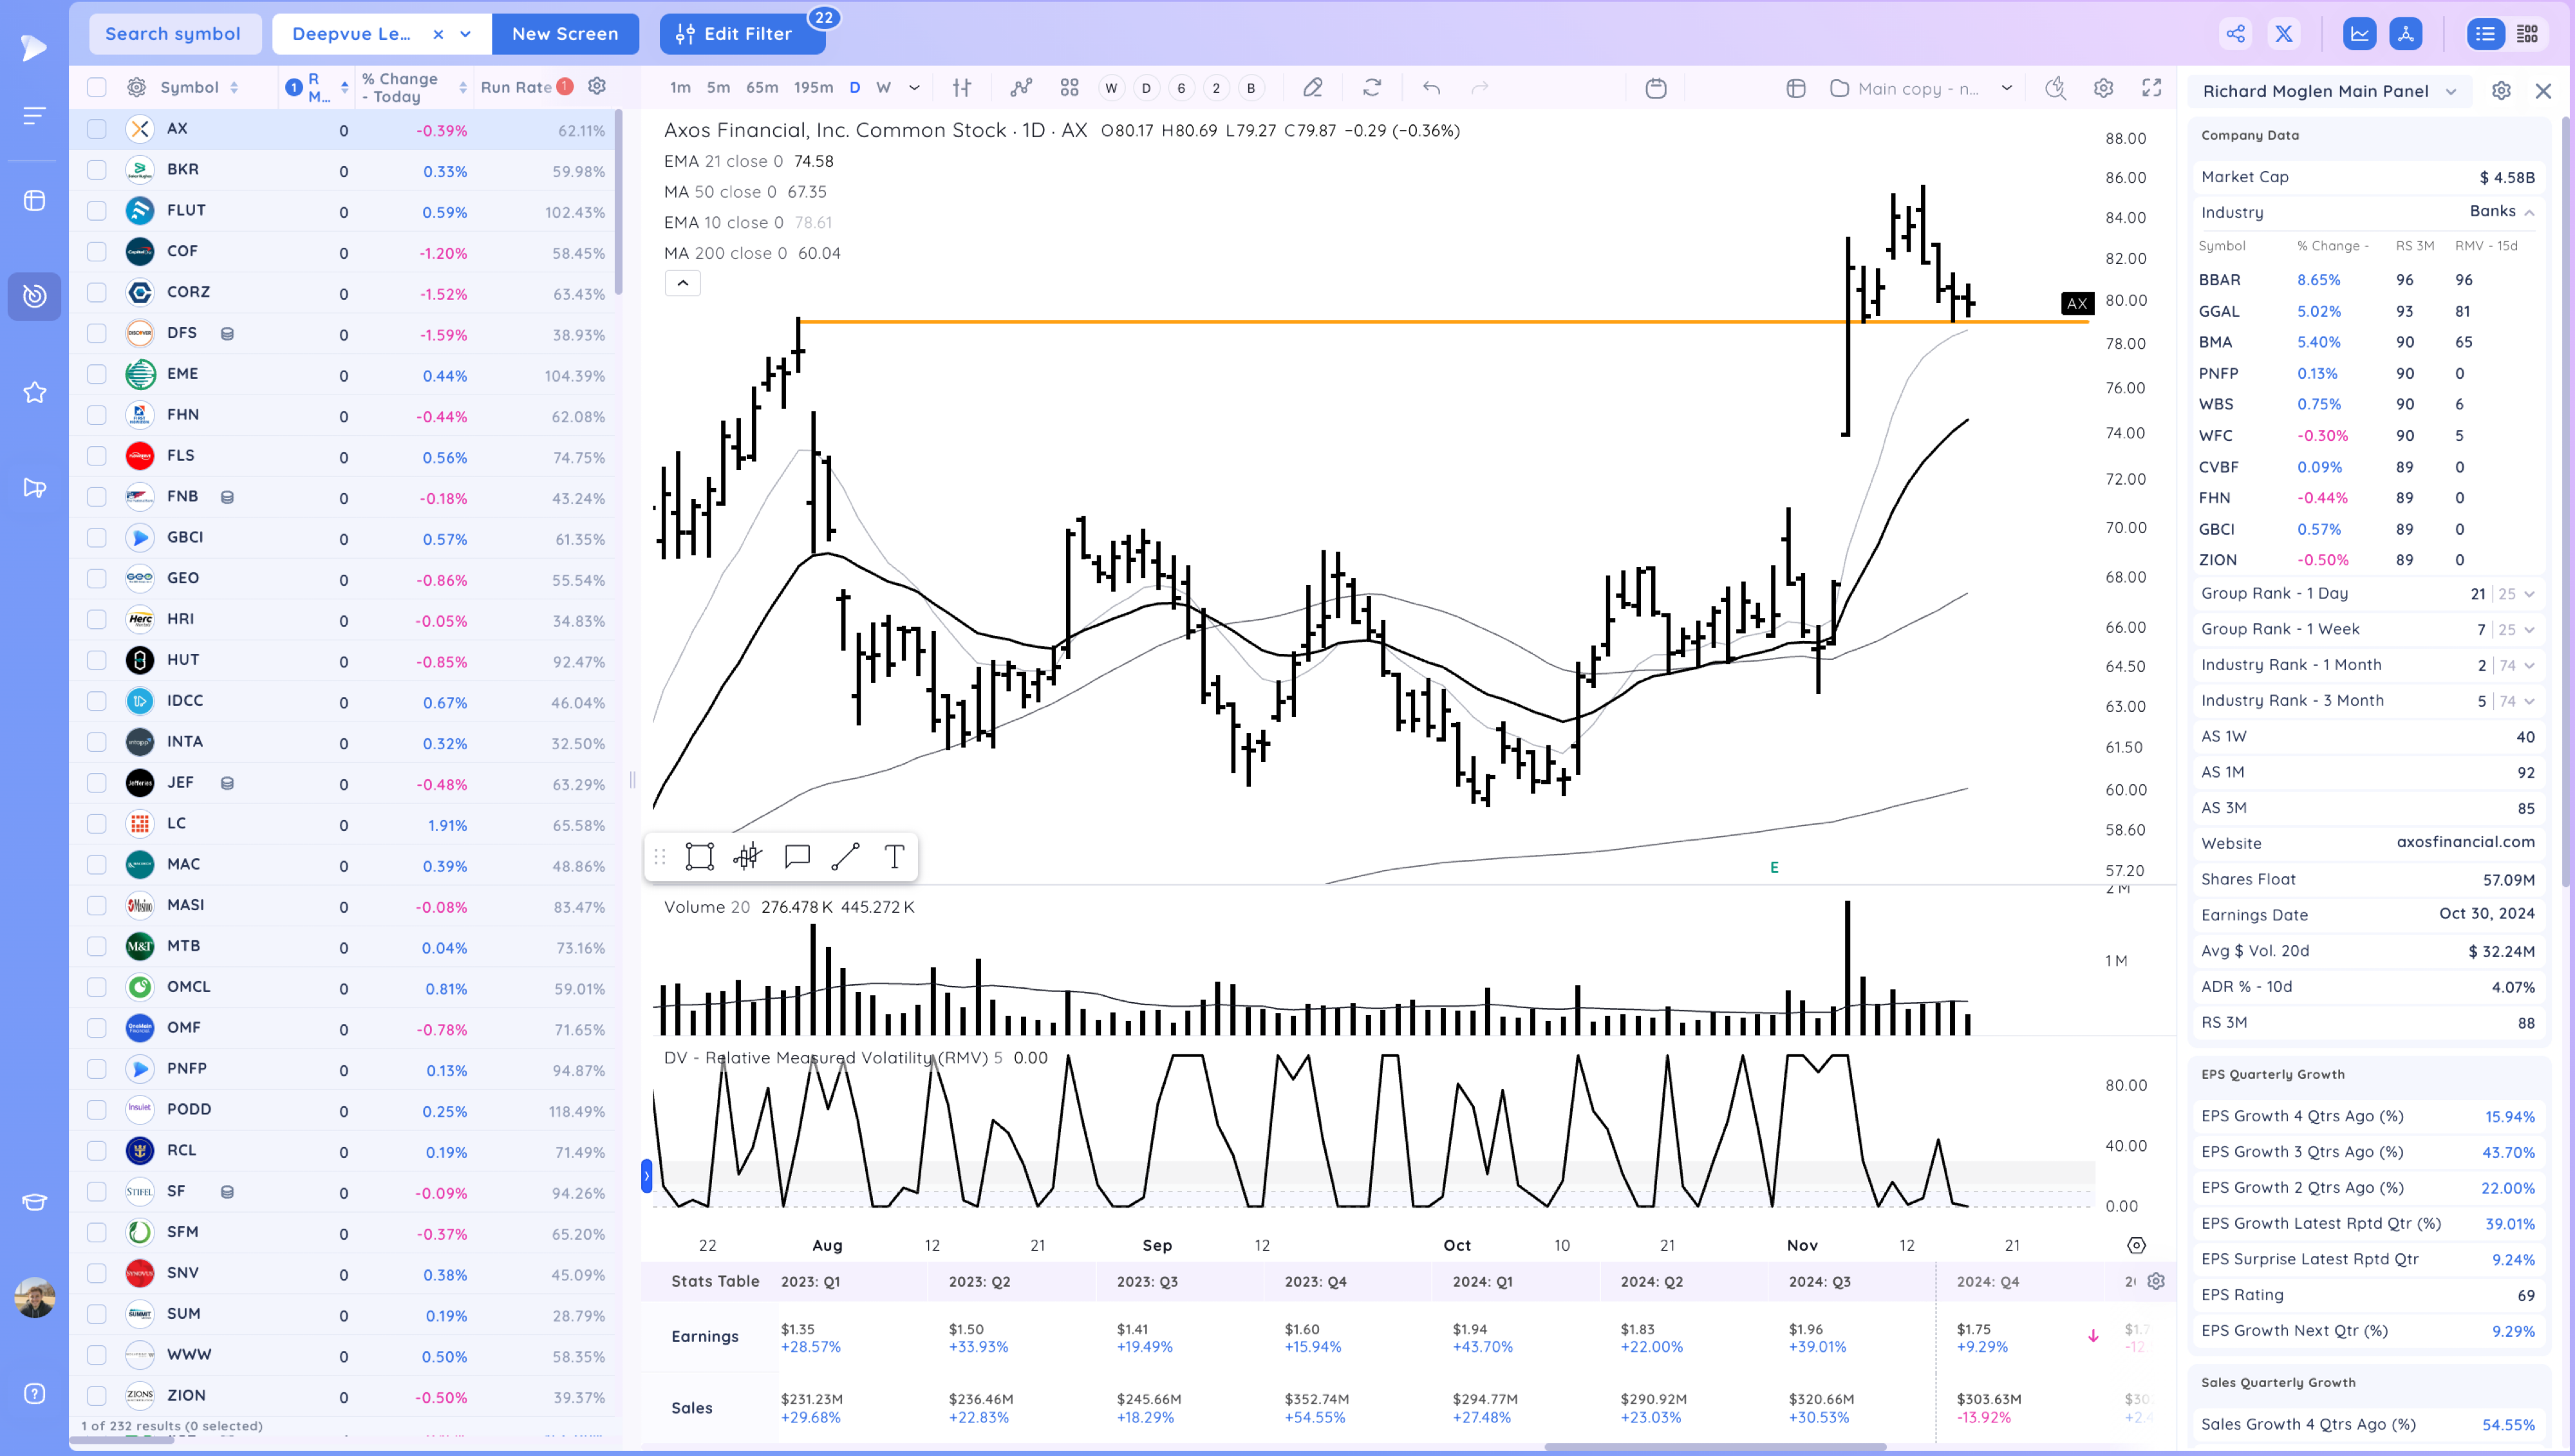Select the text annotation tool
The height and width of the screenshot is (1456, 2575).
pyautogui.click(x=894, y=856)
